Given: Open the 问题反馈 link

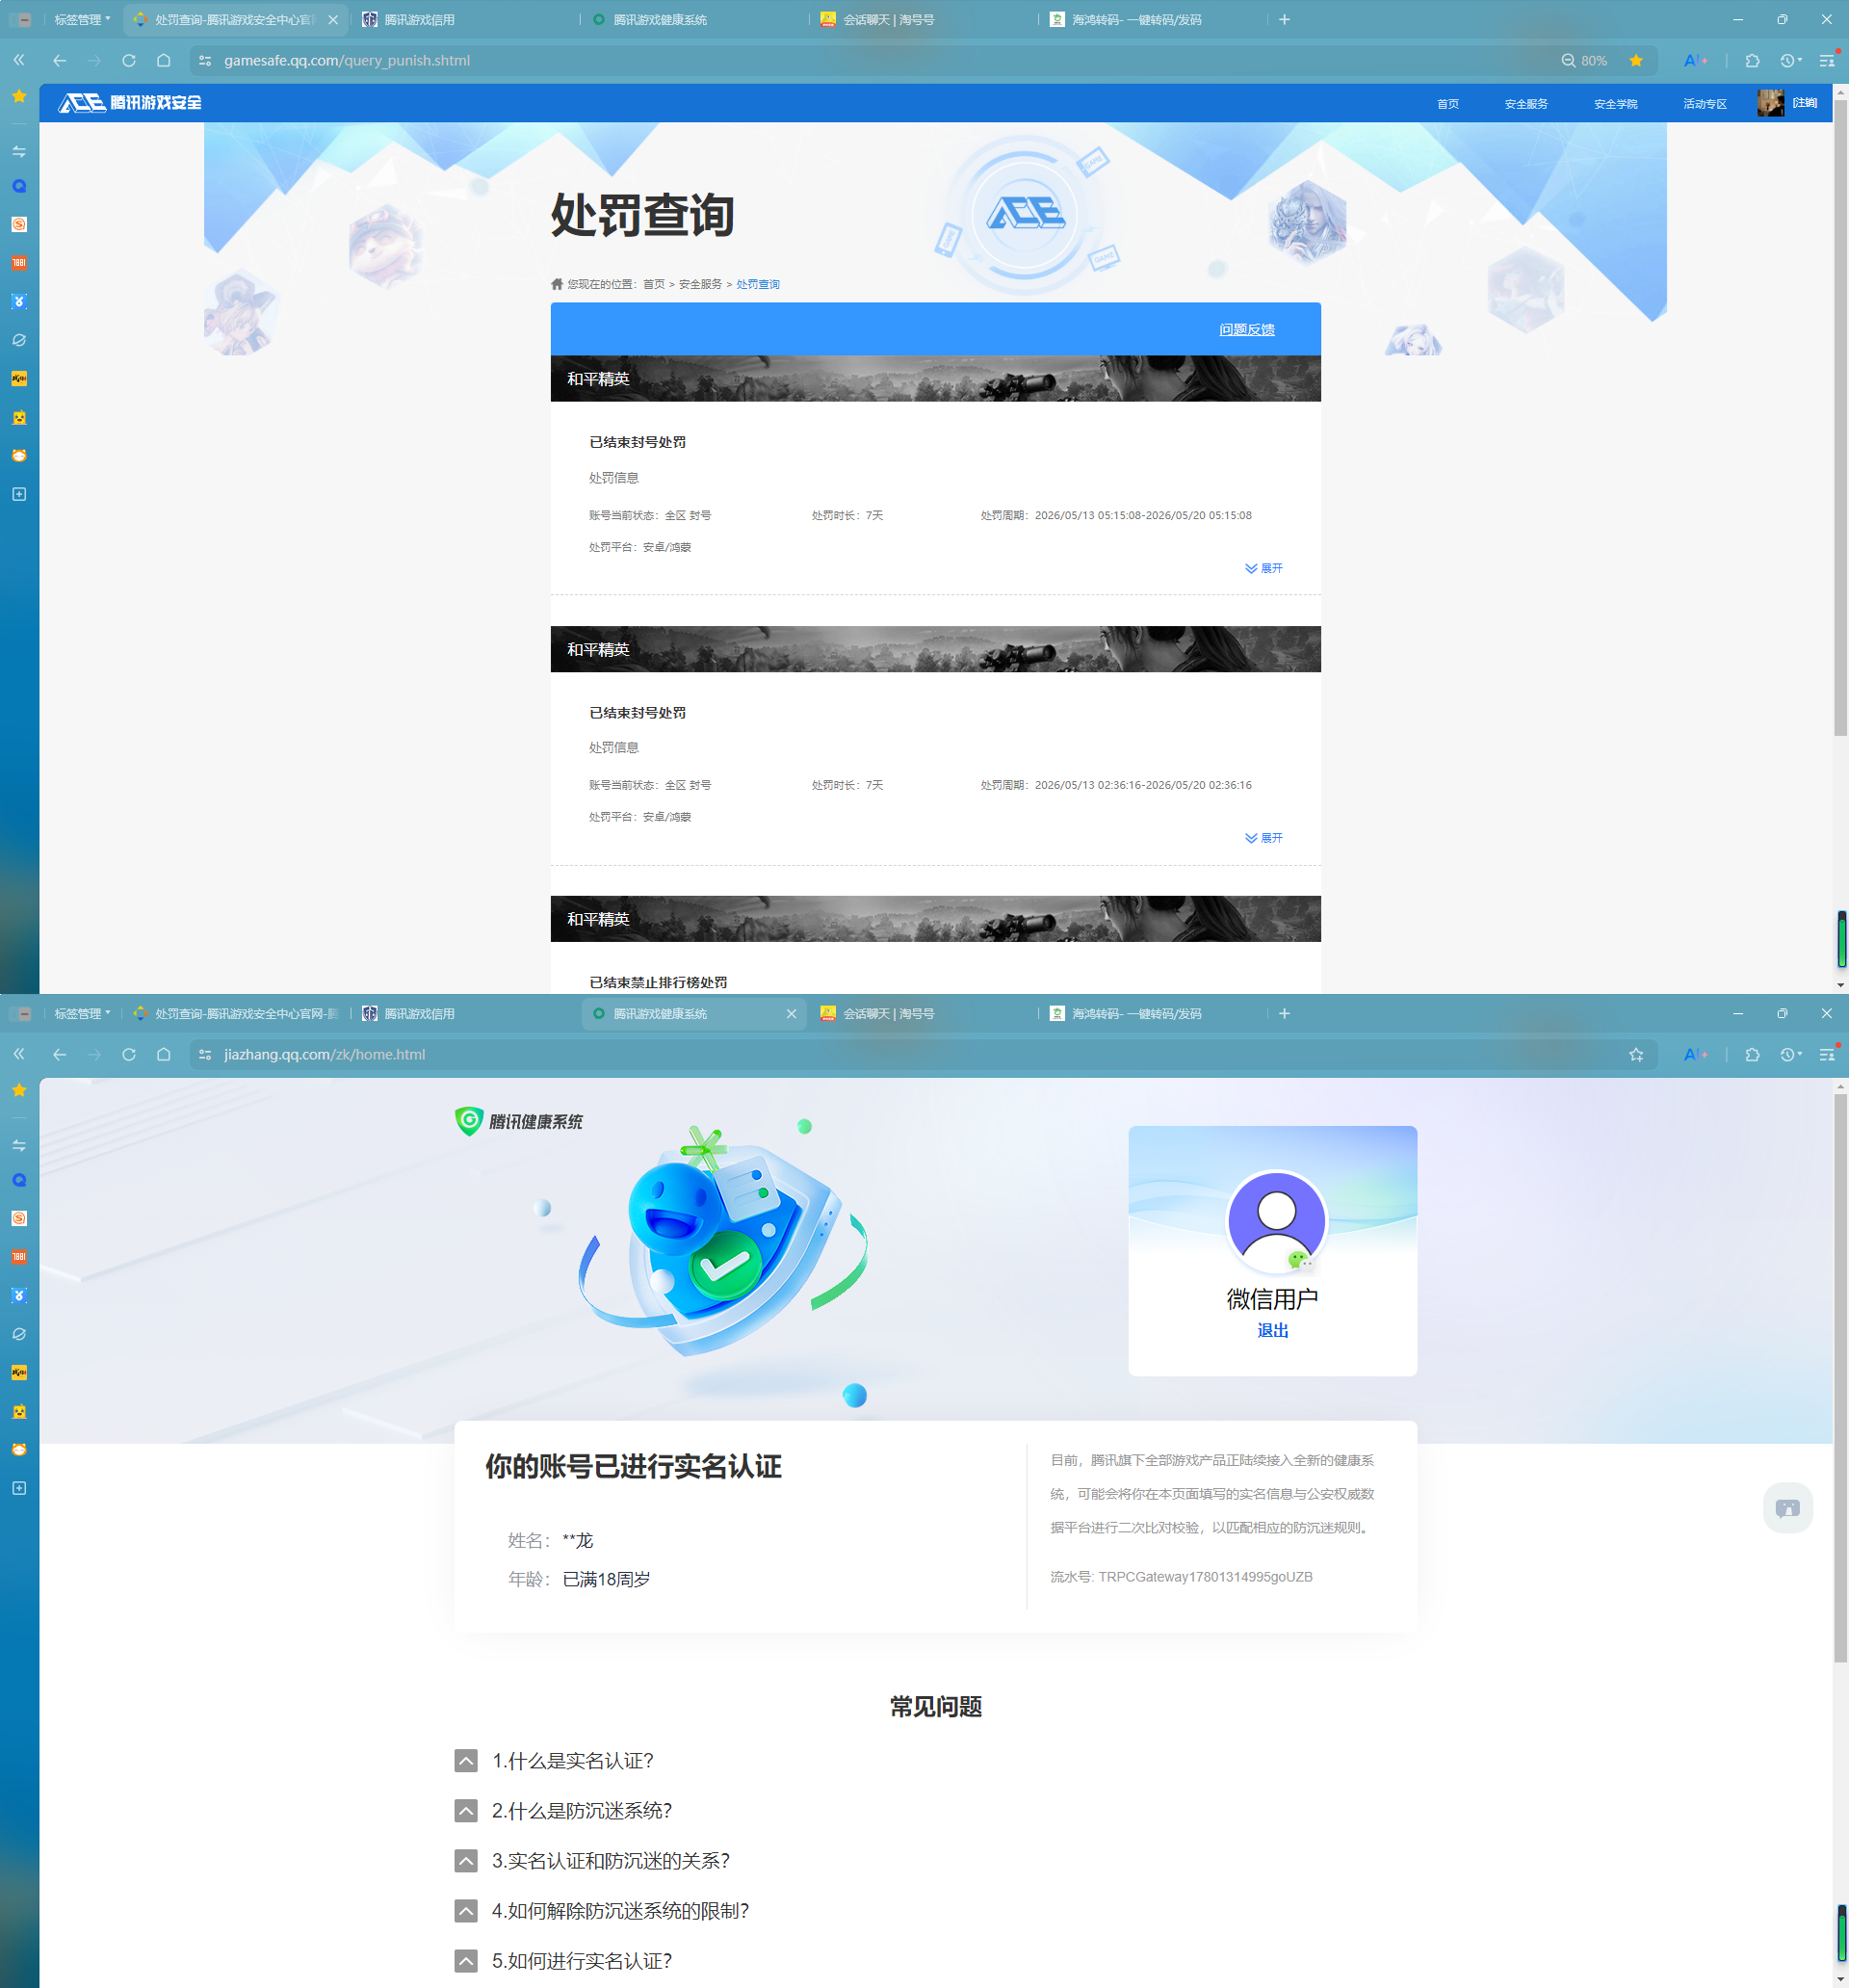Looking at the screenshot, I should click(x=1247, y=329).
